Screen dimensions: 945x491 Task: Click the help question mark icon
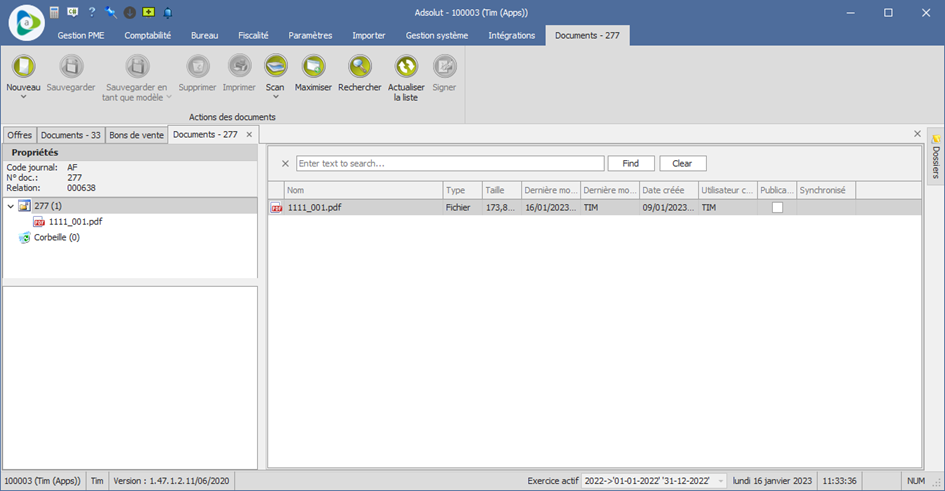(x=92, y=12)
